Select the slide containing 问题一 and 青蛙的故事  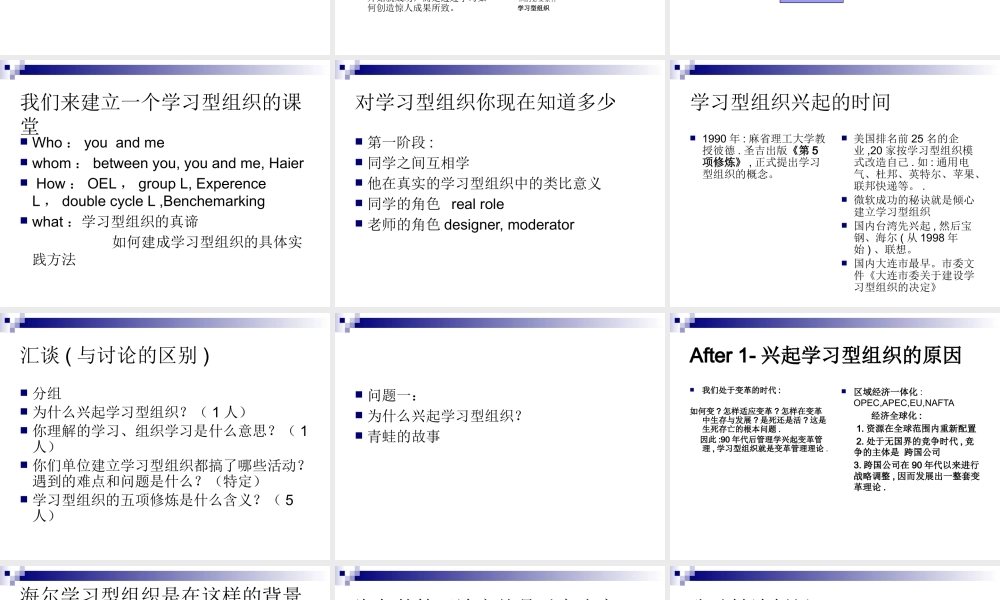pos(500,436)
